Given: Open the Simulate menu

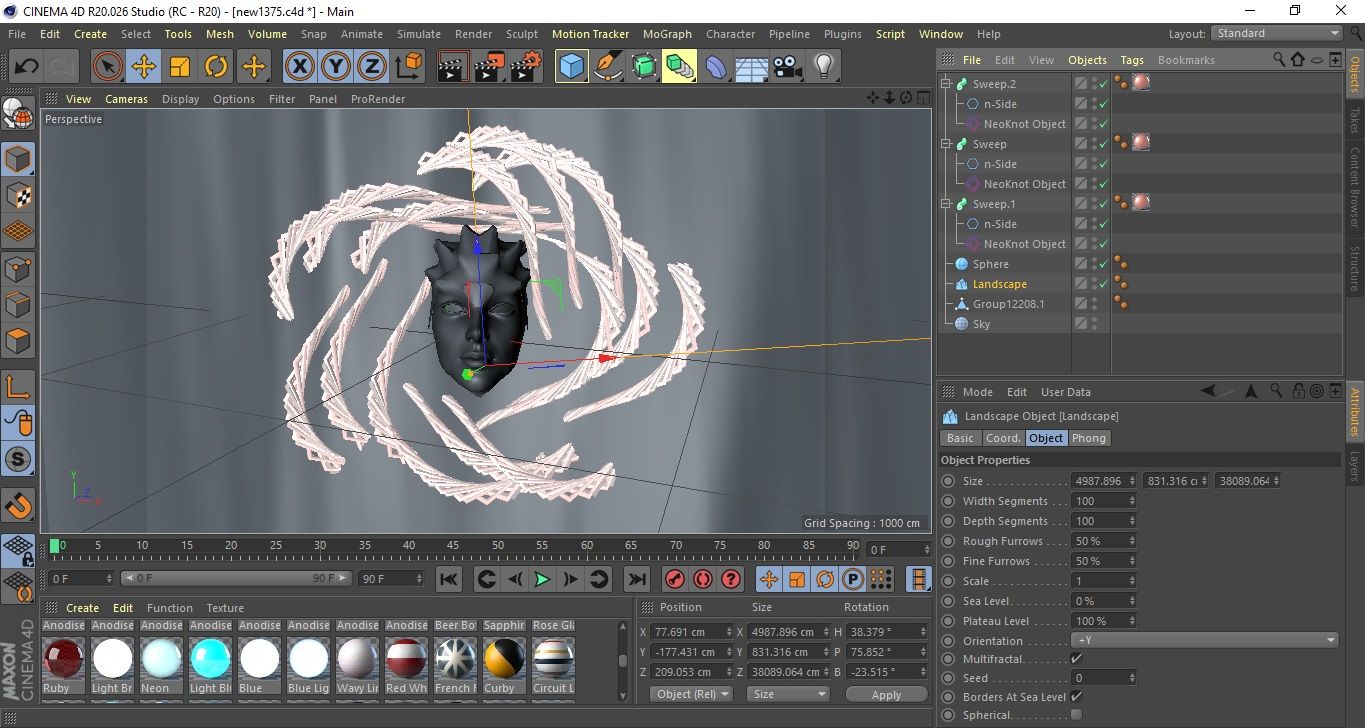Looking at the screenshot, I should coord(418,34).
